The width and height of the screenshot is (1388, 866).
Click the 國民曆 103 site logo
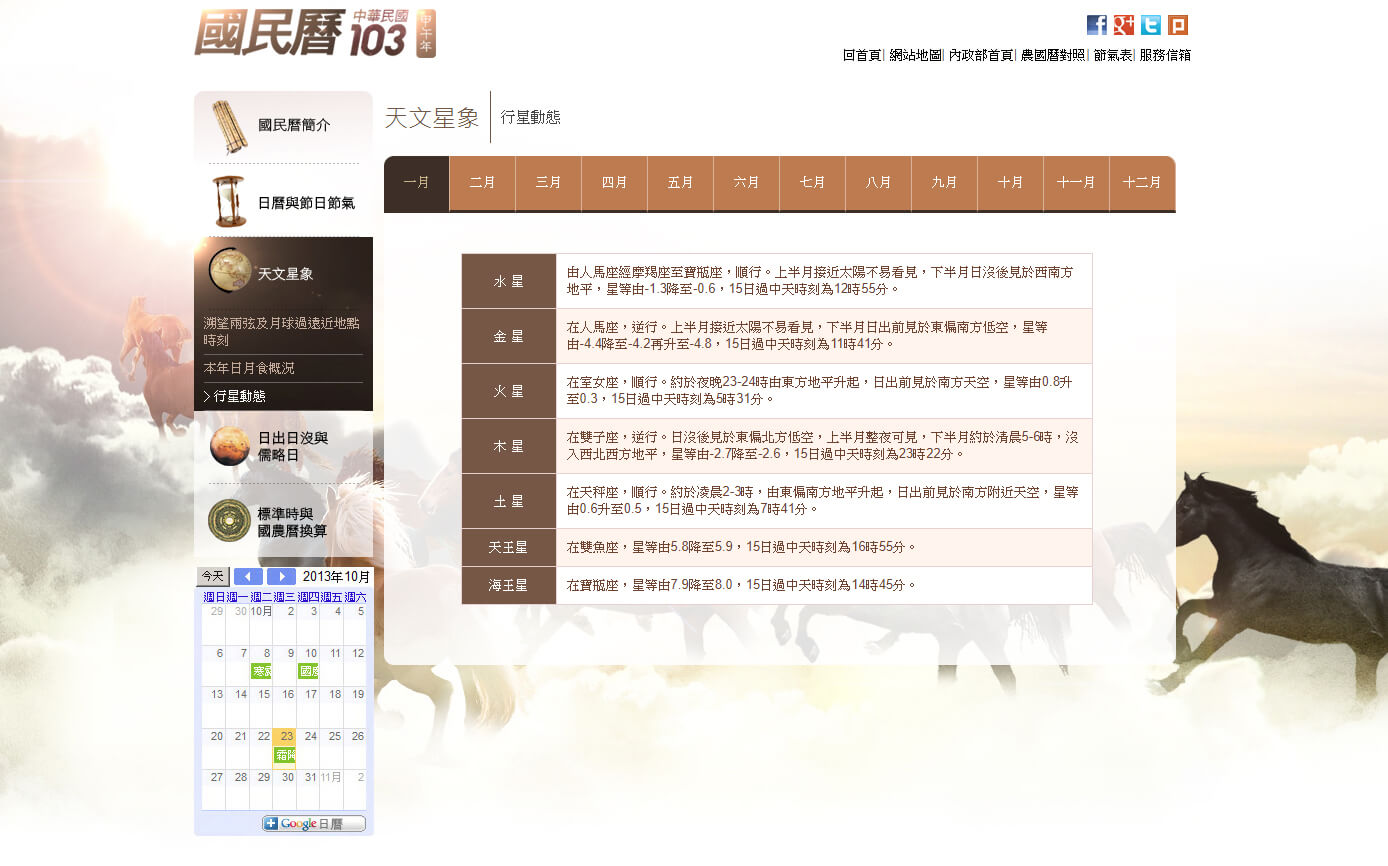tap(314, 34)
